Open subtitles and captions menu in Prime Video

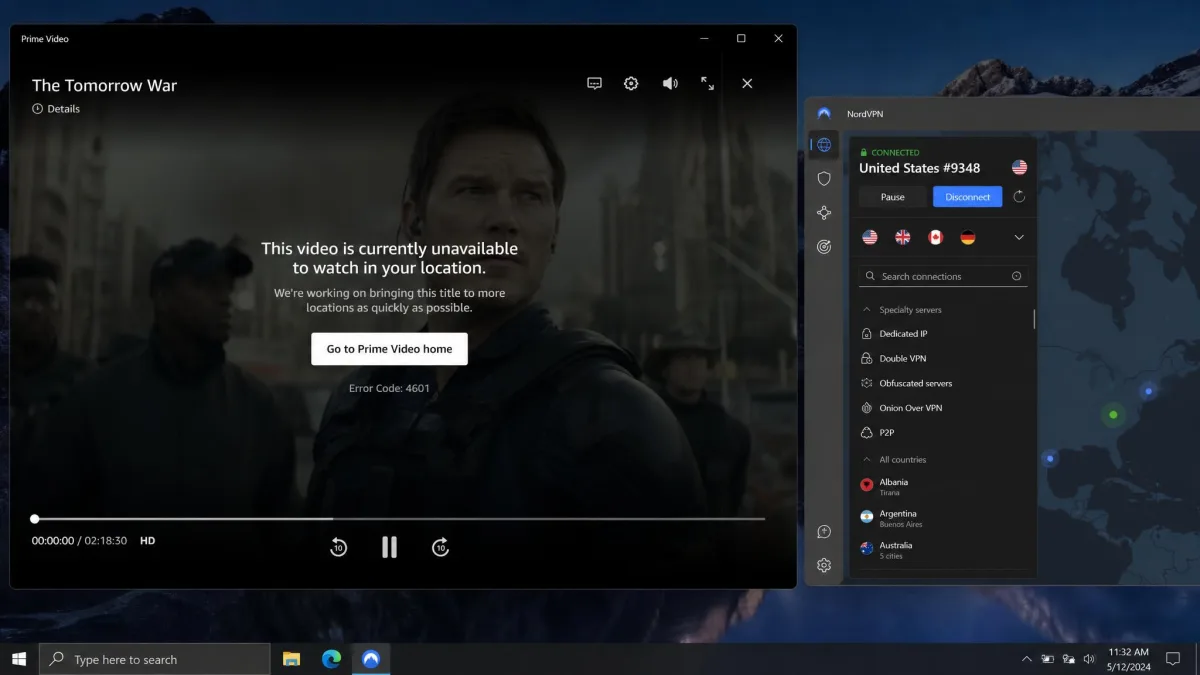(594, 83)
